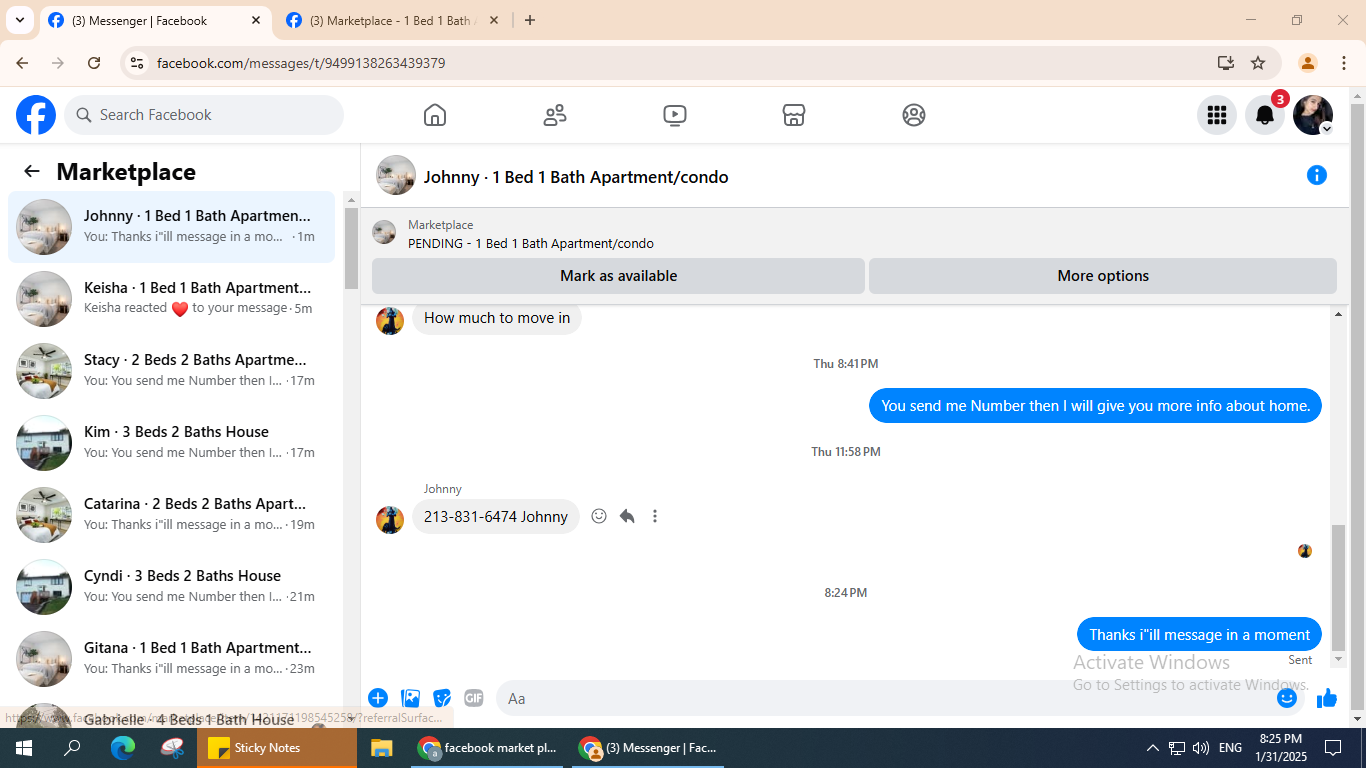Switch to the Marketplace 1 Bed browser tab
This screenshot has height=768, width=1366.
393,21
